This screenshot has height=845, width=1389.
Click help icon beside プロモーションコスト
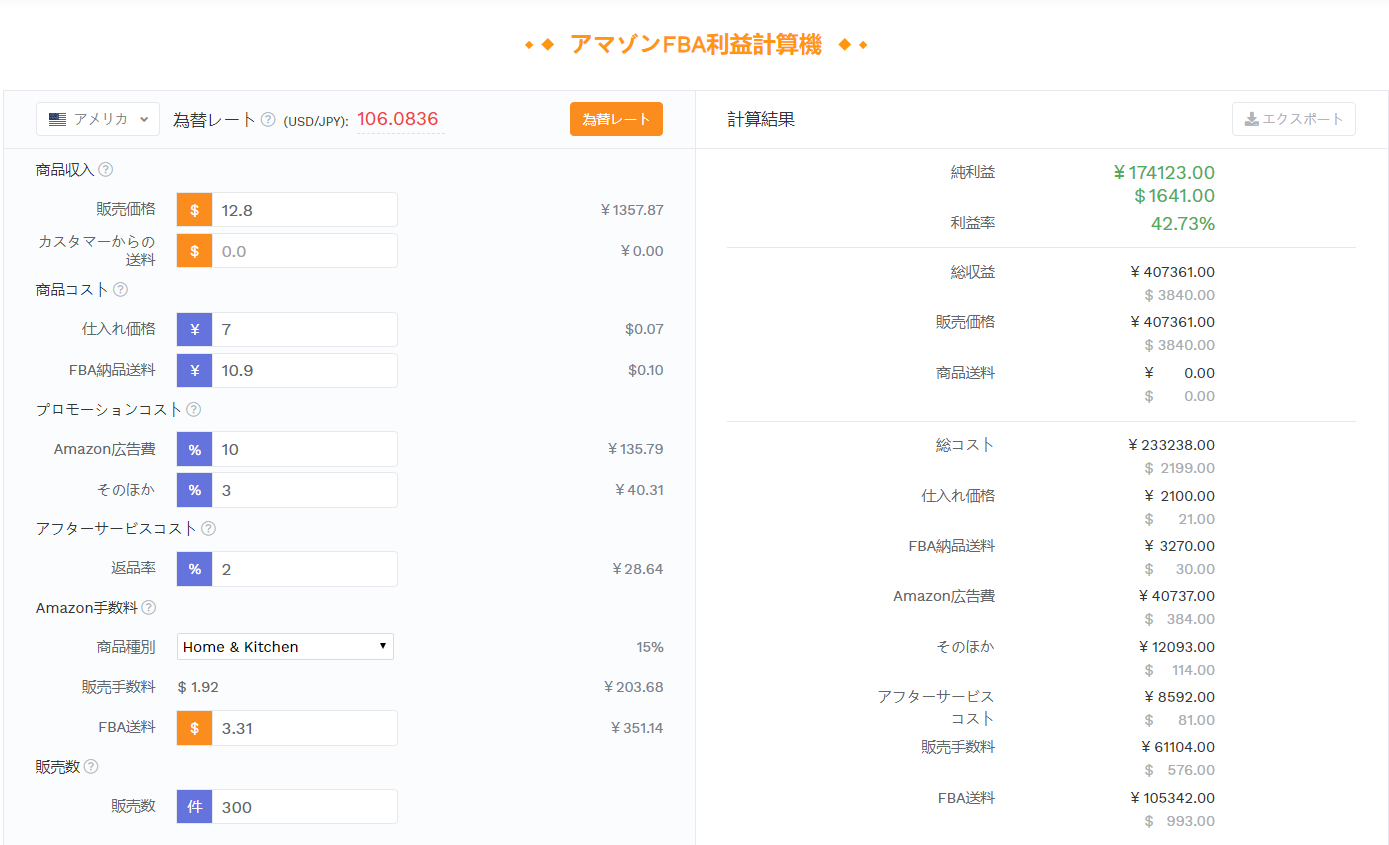tap(193, 409)
